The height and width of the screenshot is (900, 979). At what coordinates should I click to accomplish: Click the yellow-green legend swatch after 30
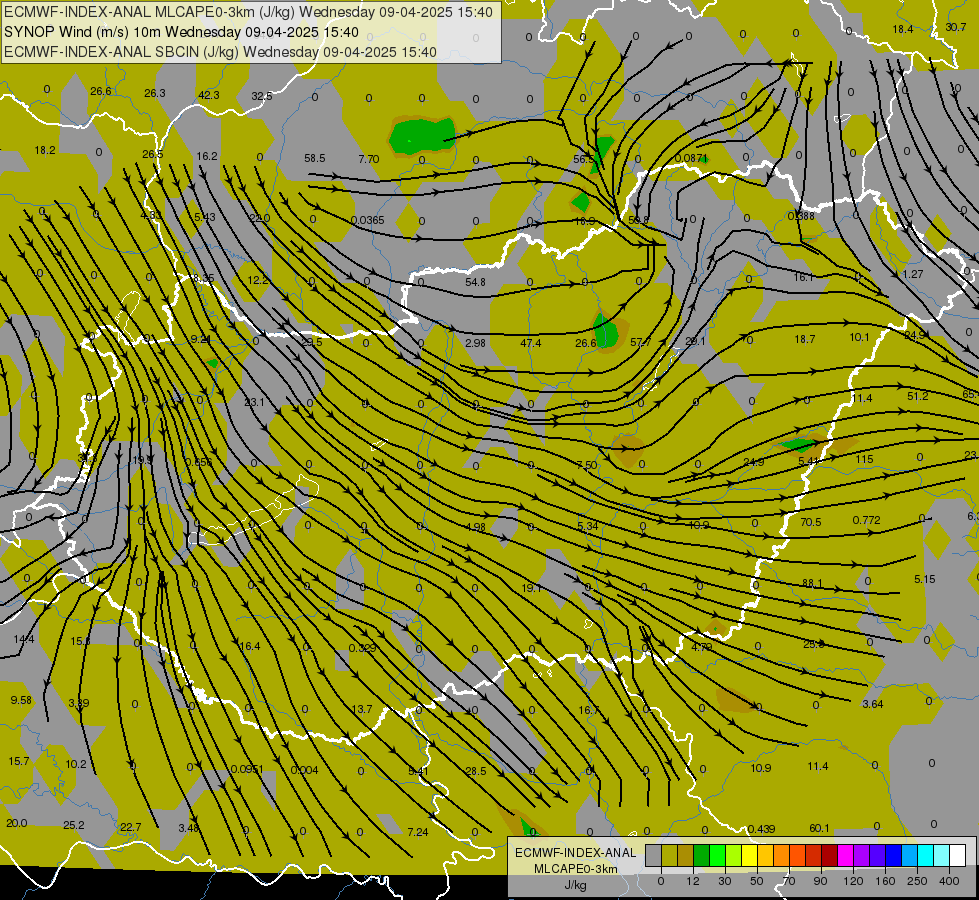[733, 855]
